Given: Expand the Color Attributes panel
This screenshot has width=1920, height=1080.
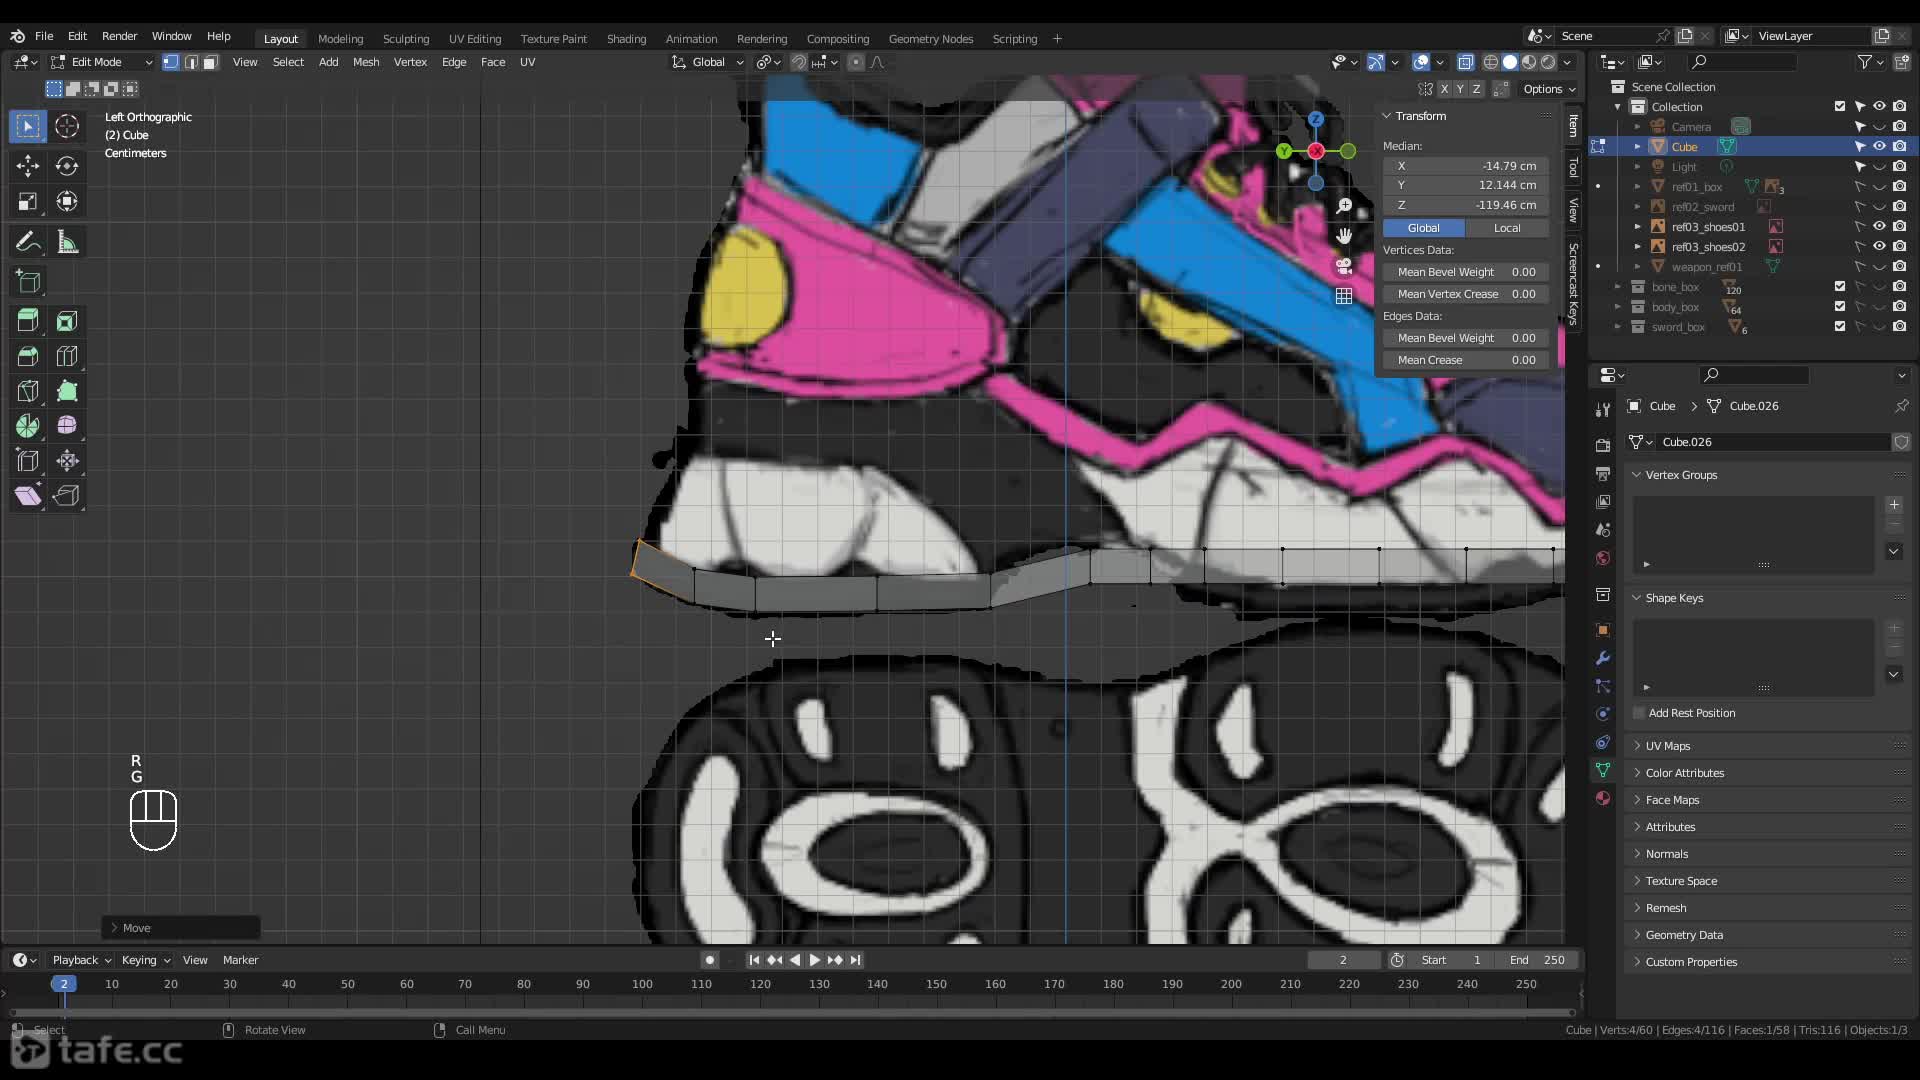Looking at the screenshot, I should [1685, 773].
